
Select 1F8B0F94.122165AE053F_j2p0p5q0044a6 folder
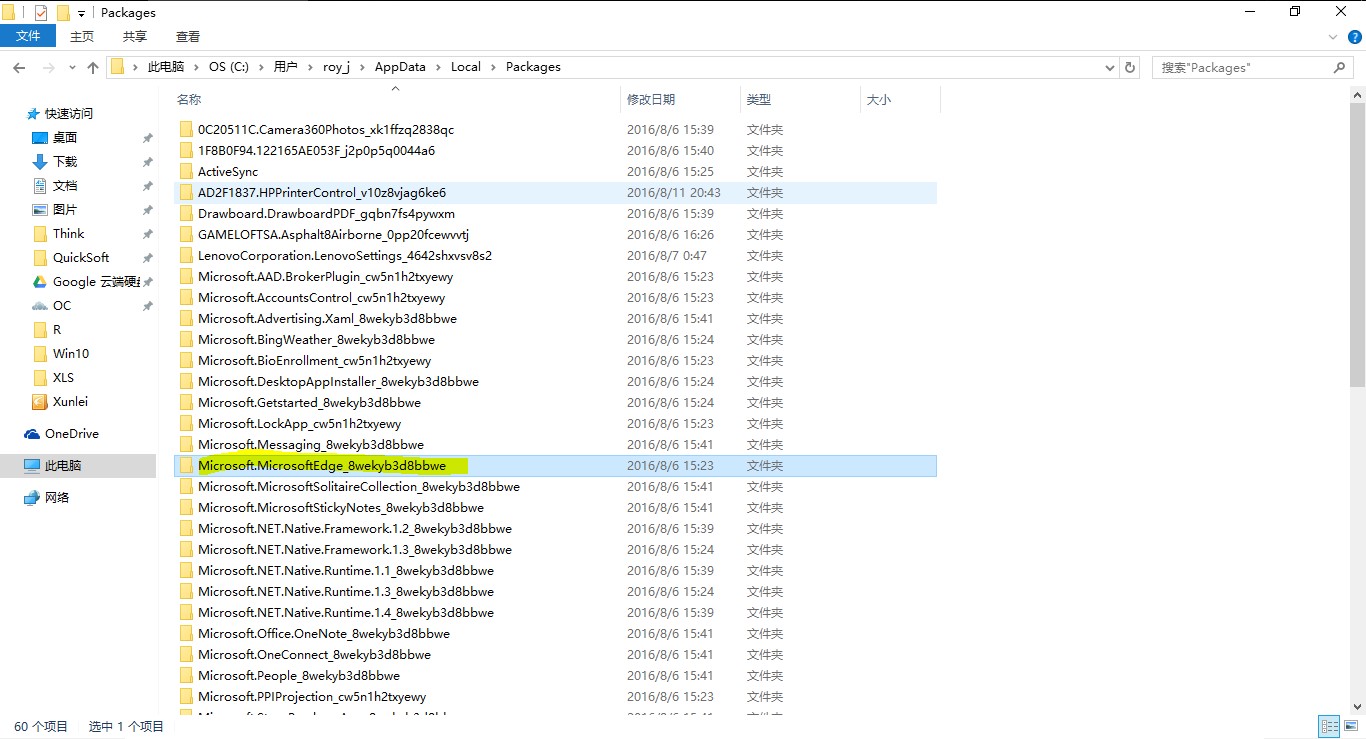coord(556,150)
